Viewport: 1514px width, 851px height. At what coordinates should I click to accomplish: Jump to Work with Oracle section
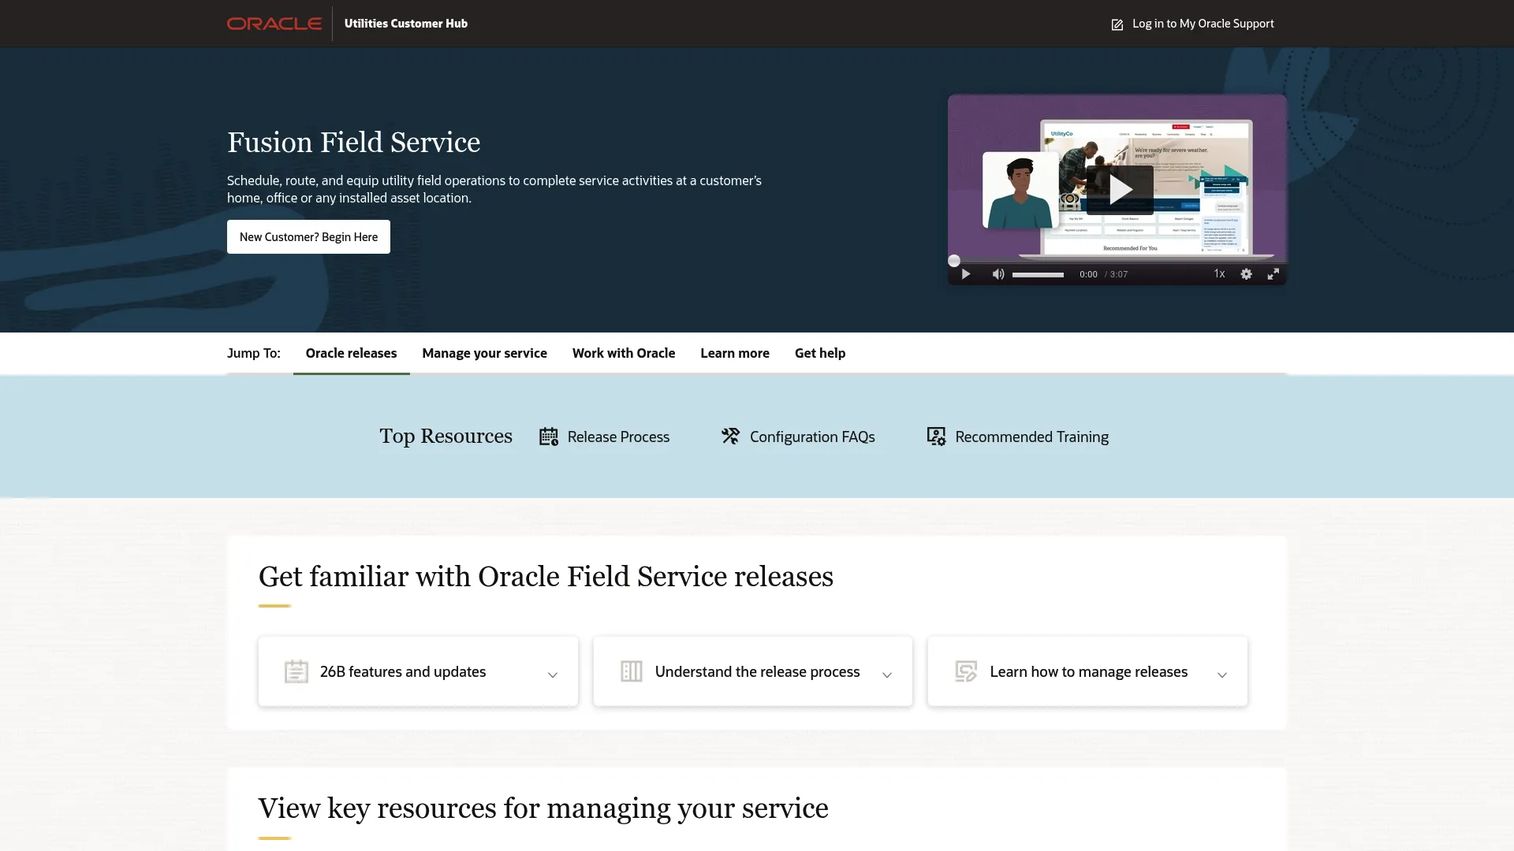pyautogui.click(x=624, y=353)
